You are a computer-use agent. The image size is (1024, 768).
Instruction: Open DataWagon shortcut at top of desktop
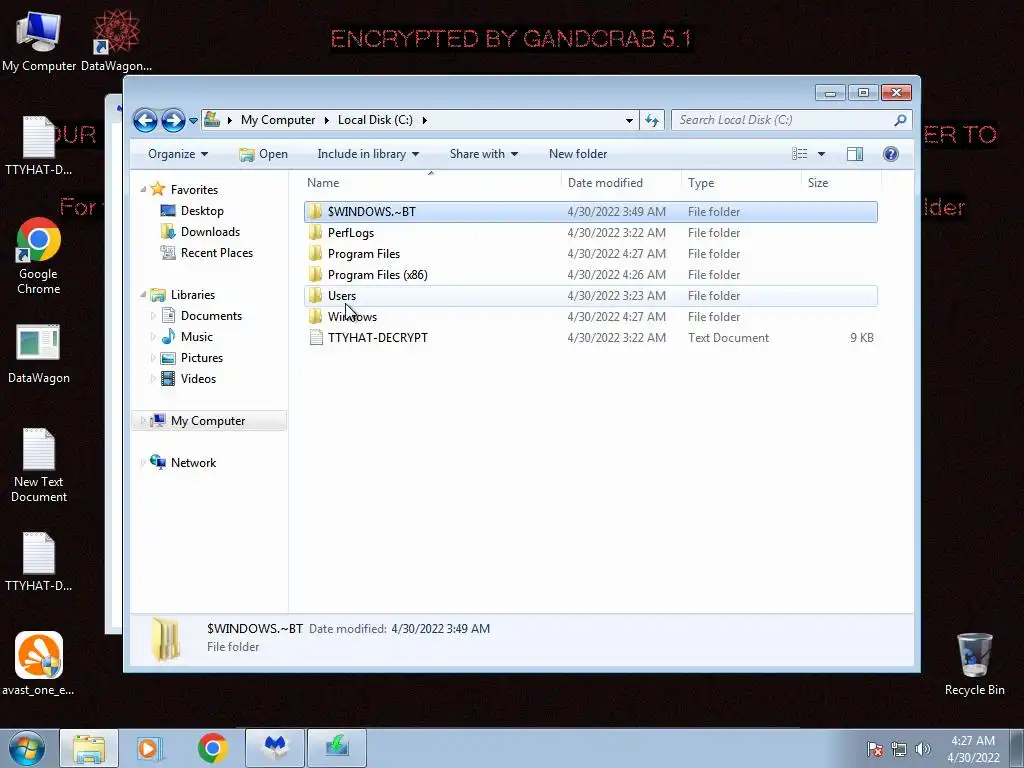click(x=116, y=40)
